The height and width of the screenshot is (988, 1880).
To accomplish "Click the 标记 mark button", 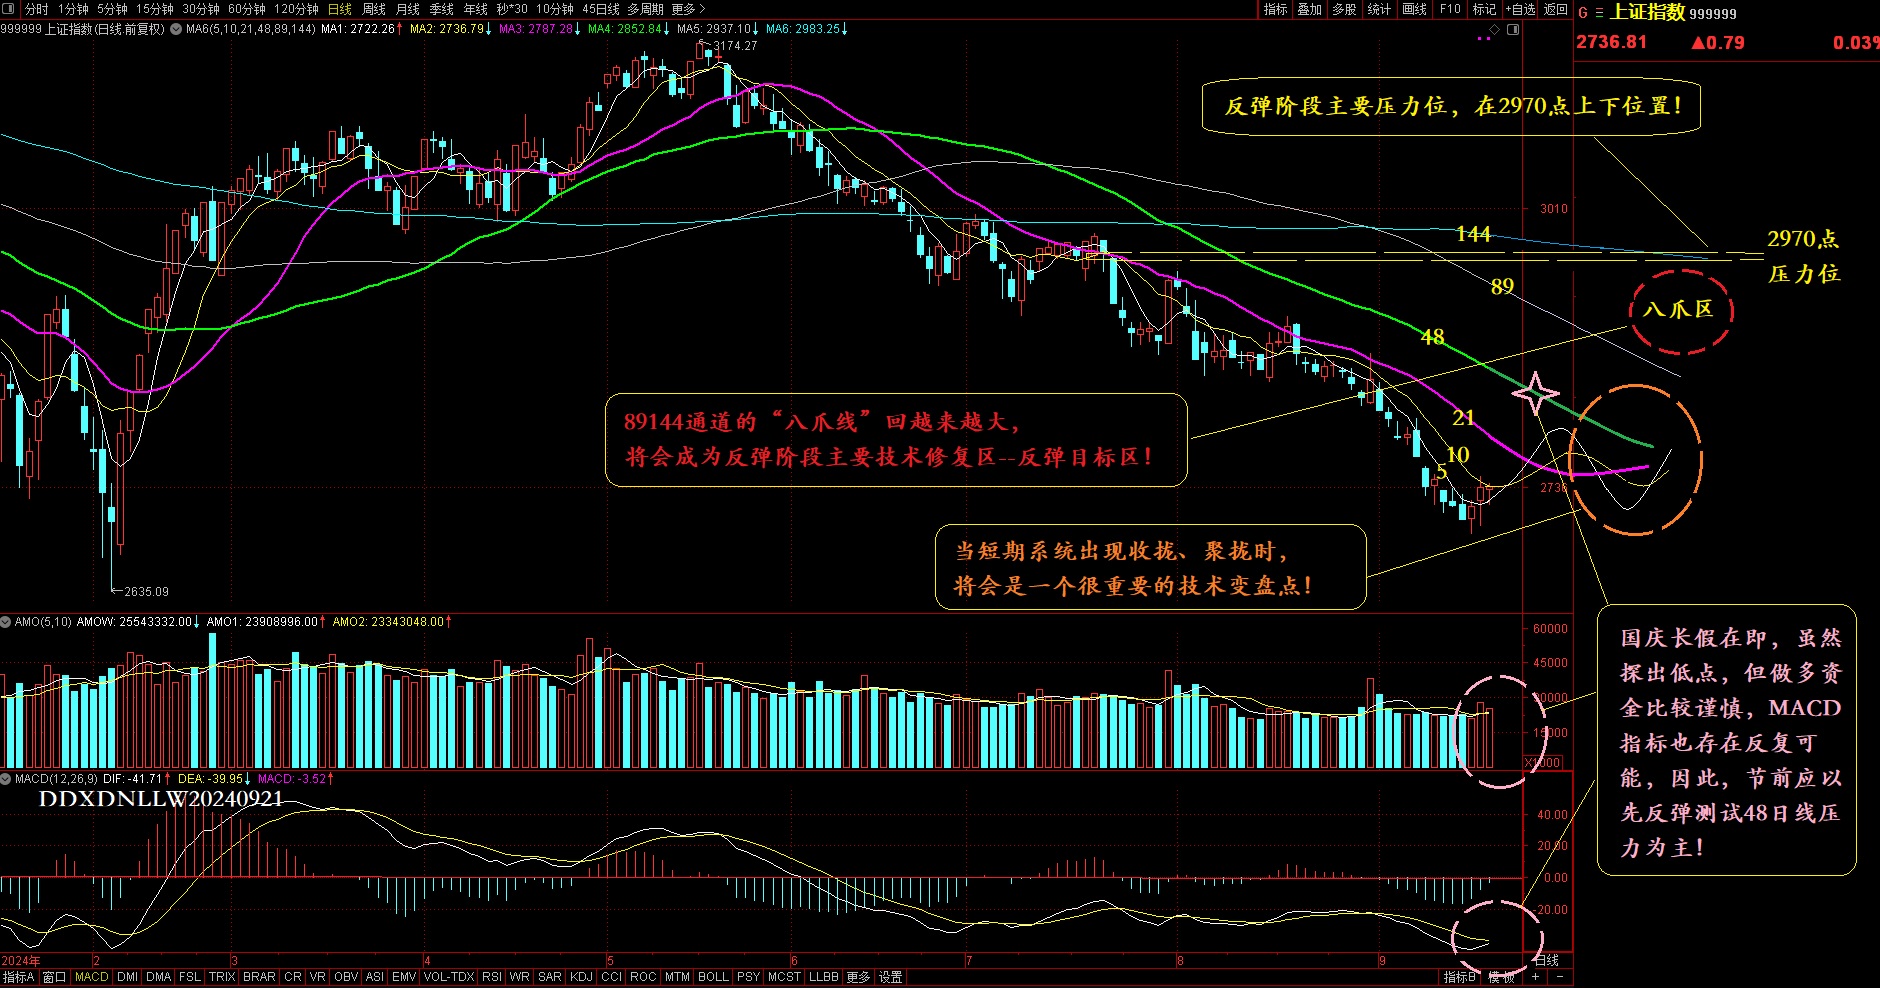I will [1485, 9].
